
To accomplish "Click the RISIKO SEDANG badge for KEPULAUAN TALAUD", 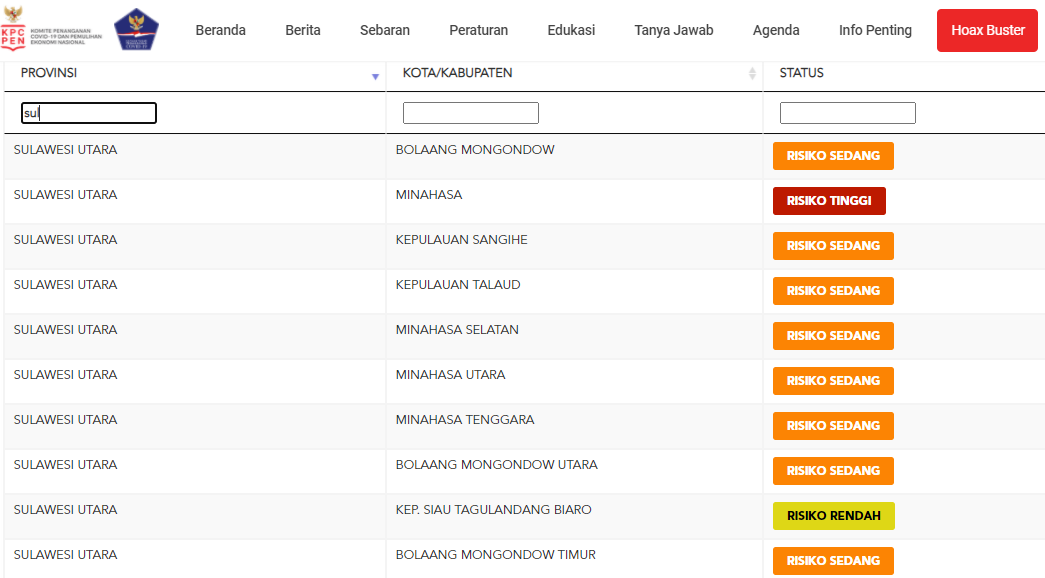I will pyautogui.click(x=833, y=291).
